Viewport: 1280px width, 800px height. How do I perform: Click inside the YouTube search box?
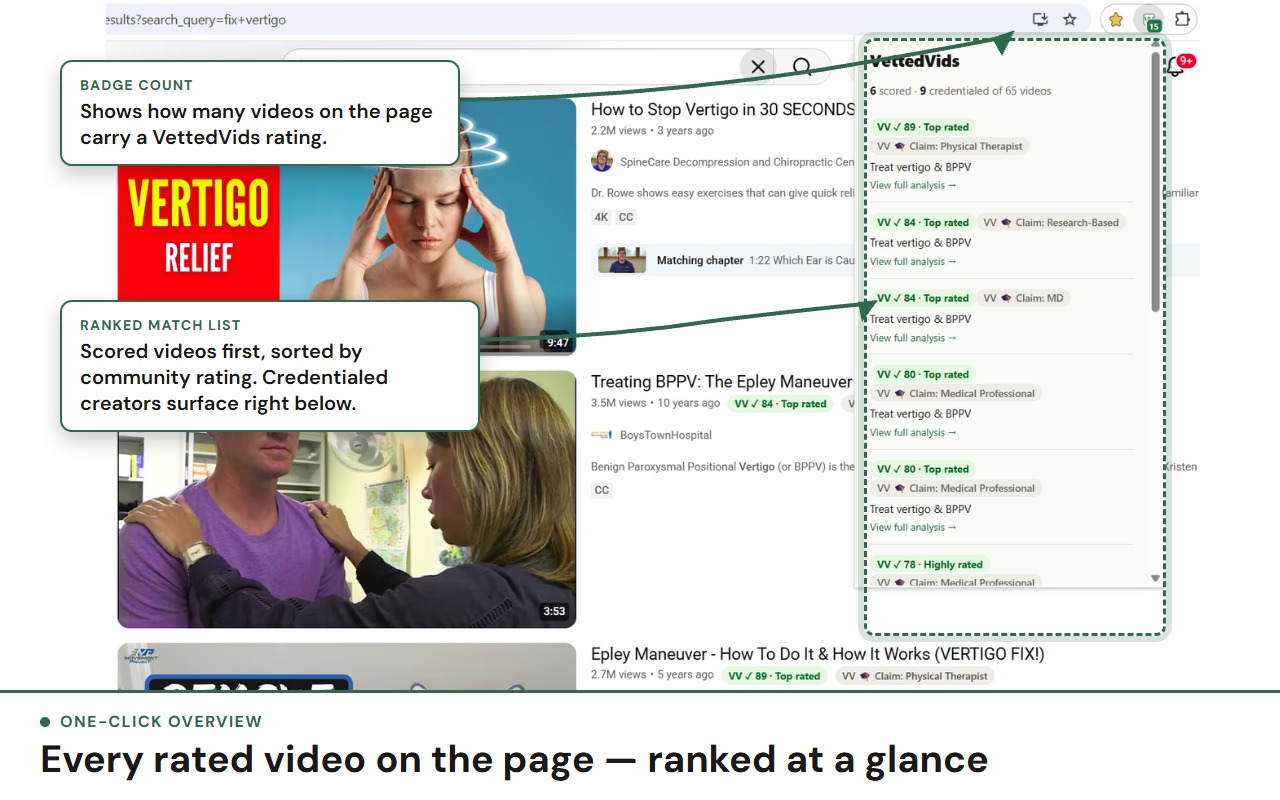(510, 67)
